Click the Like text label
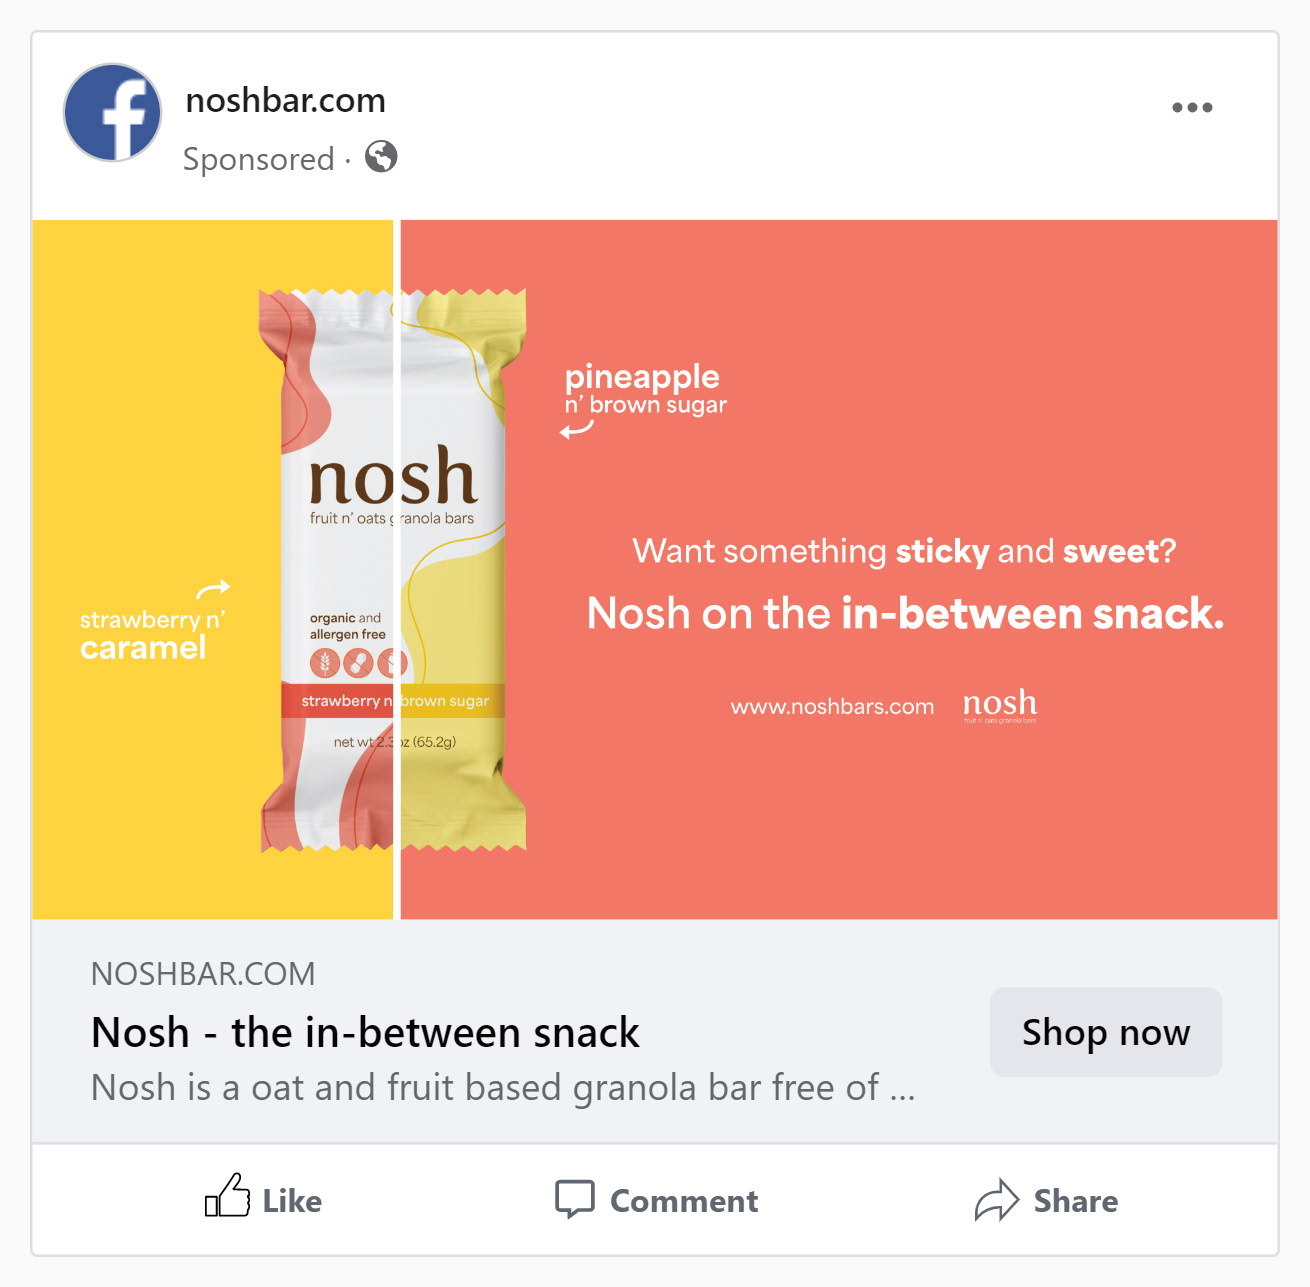This screenshot has height=1287, width=1310. [x=292, y=1201]
